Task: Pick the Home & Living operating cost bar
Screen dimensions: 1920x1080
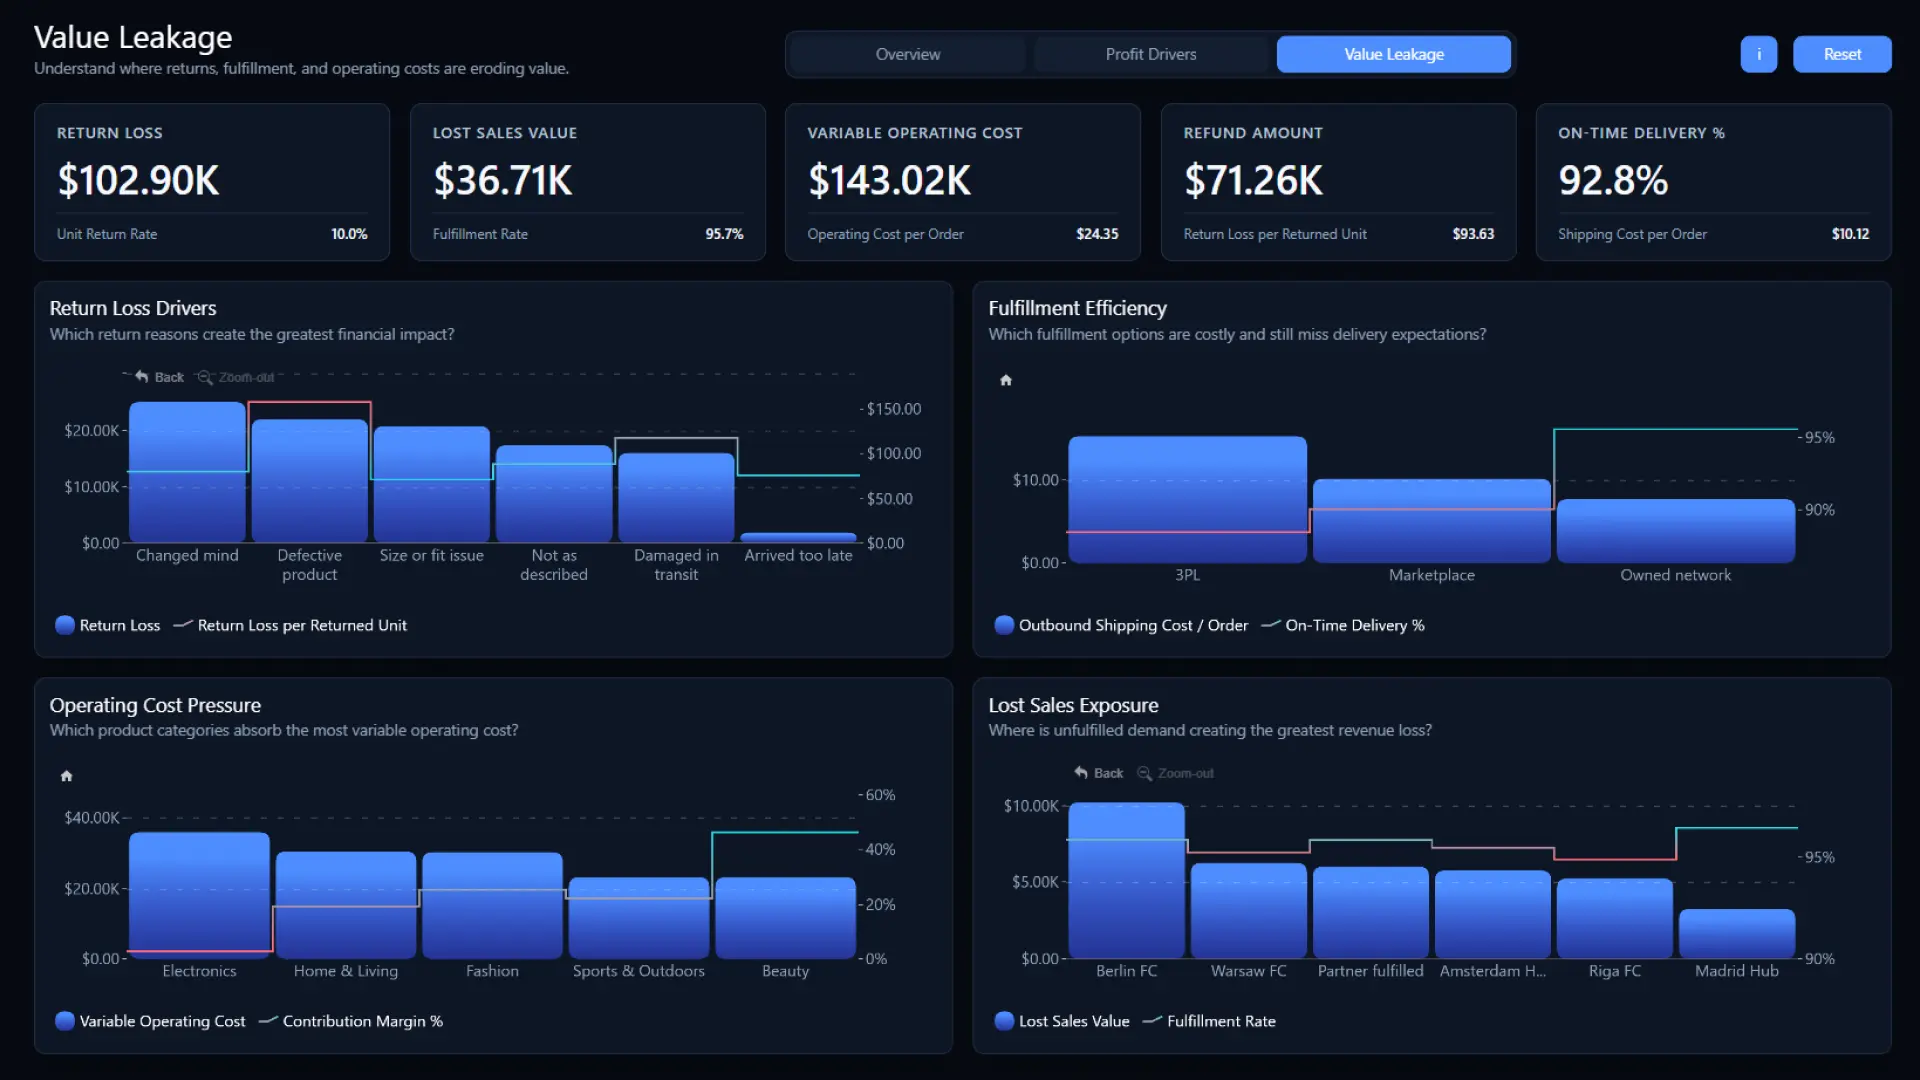Action: pos(345,906)
